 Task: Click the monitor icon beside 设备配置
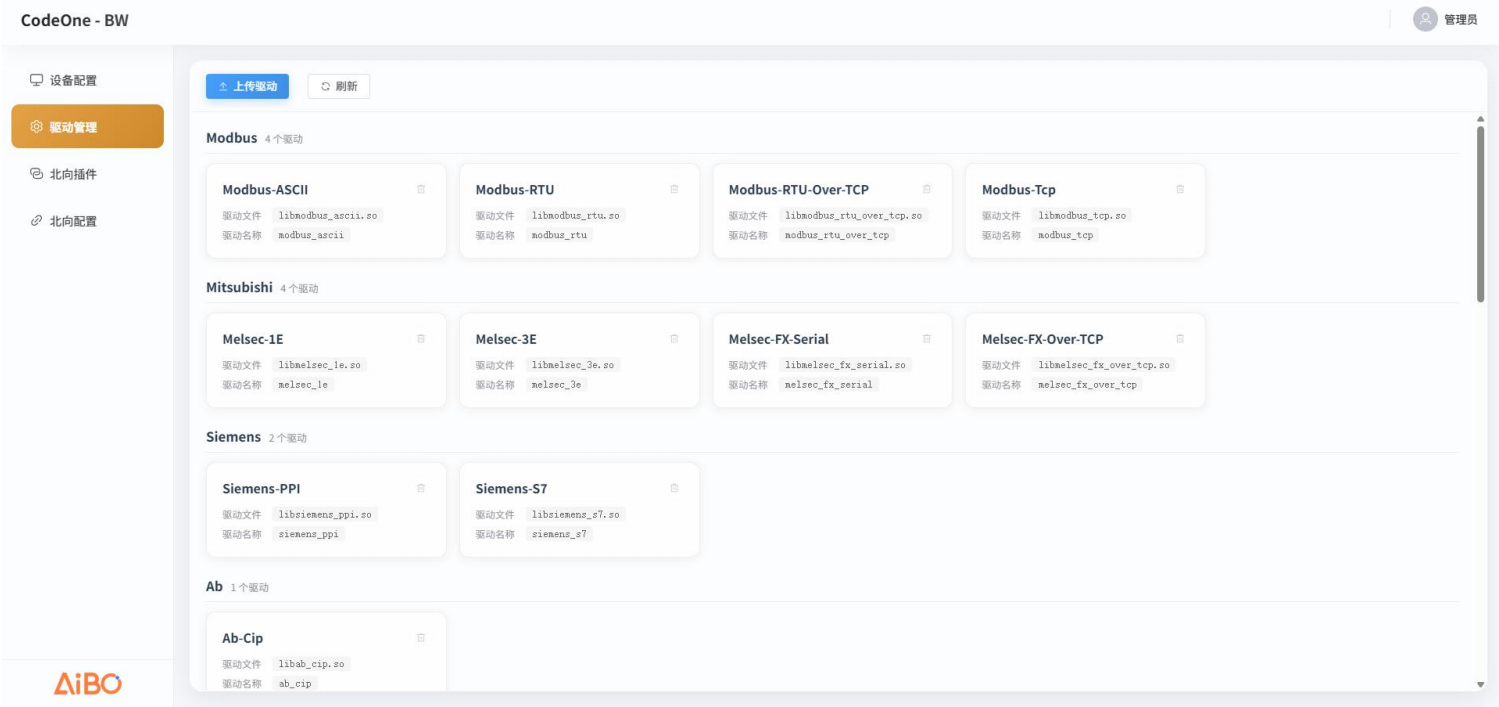click(36, 80)
